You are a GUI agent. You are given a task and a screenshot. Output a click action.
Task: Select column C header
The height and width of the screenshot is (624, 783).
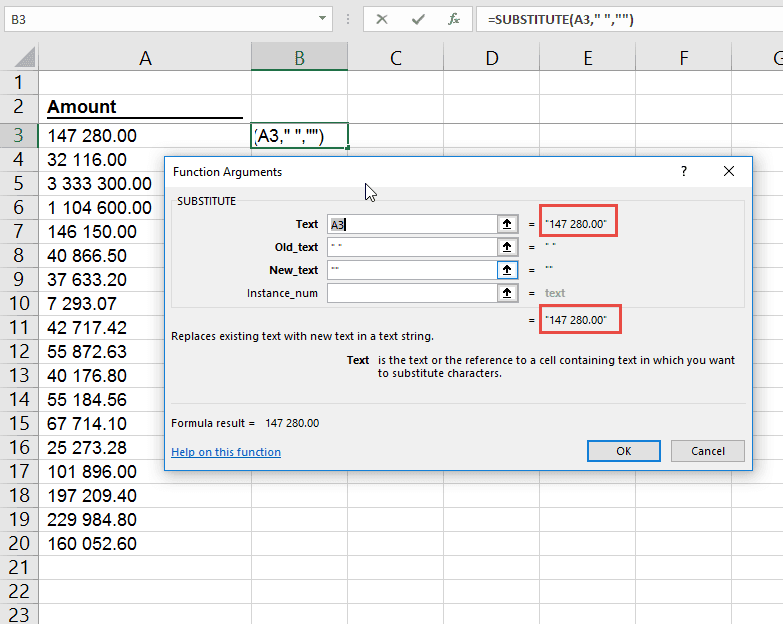point(395,58)
